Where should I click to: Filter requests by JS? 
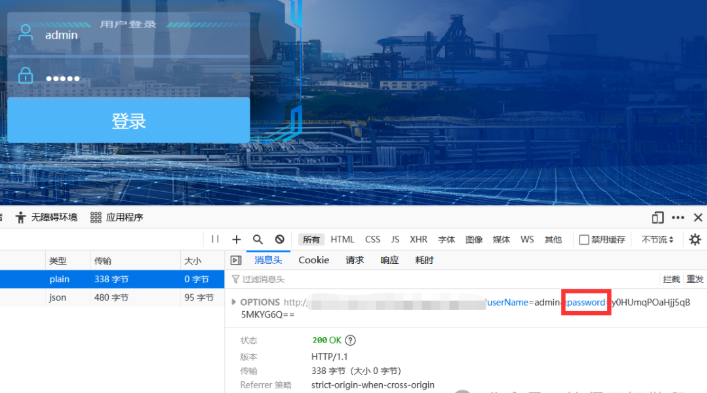coord(395,239)
